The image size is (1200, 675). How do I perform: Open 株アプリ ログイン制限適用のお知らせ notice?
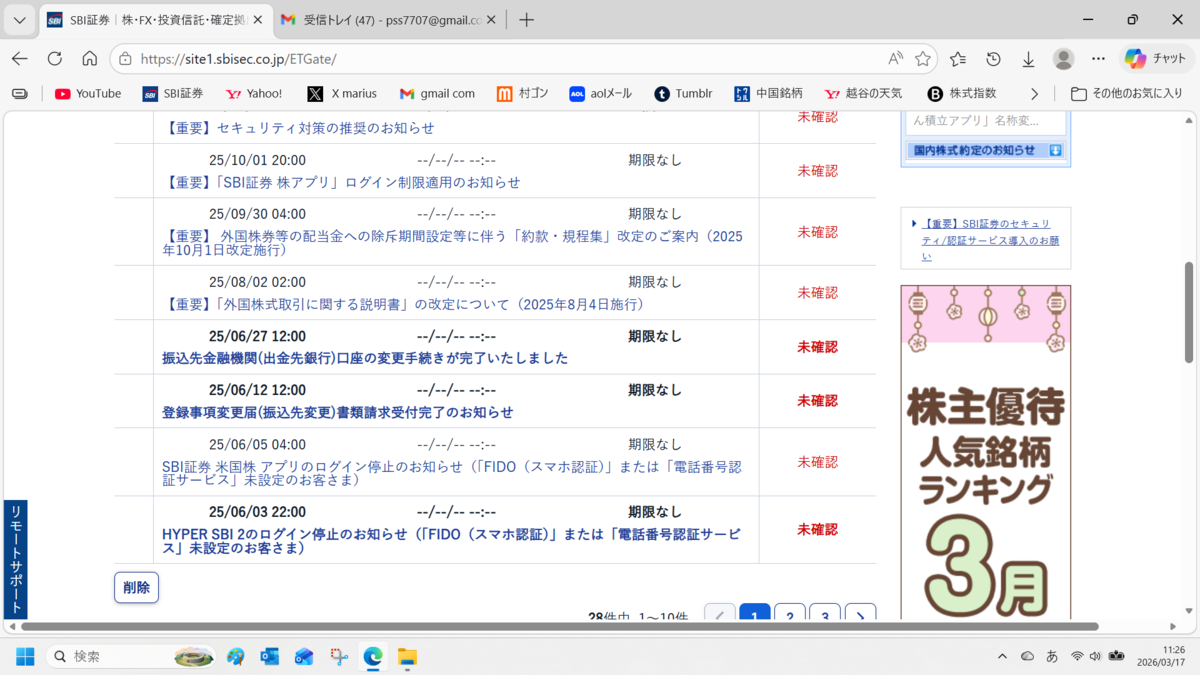341,182
